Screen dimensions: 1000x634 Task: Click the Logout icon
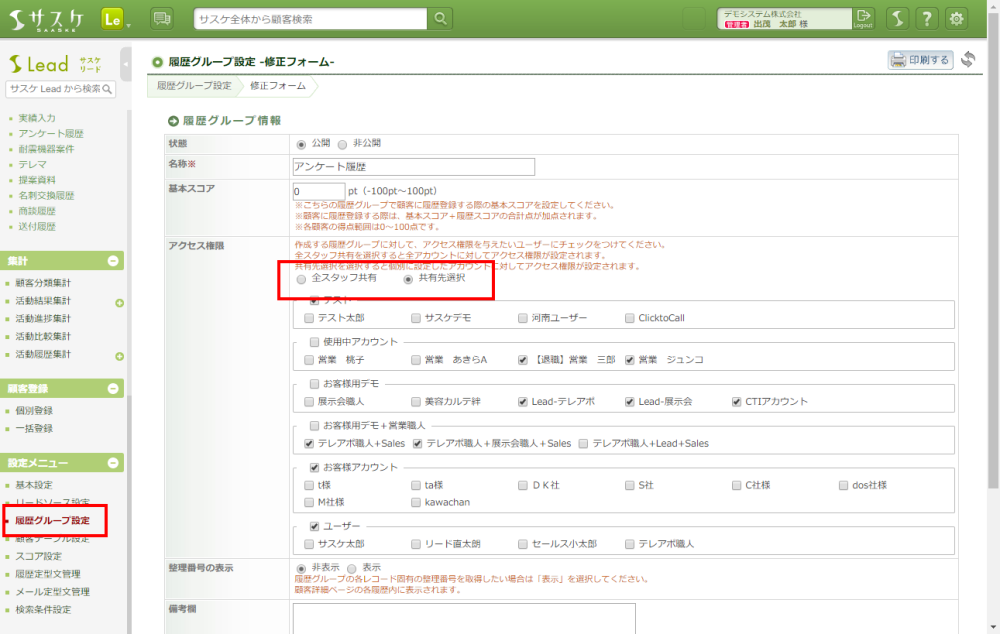(x=863, y=18)
